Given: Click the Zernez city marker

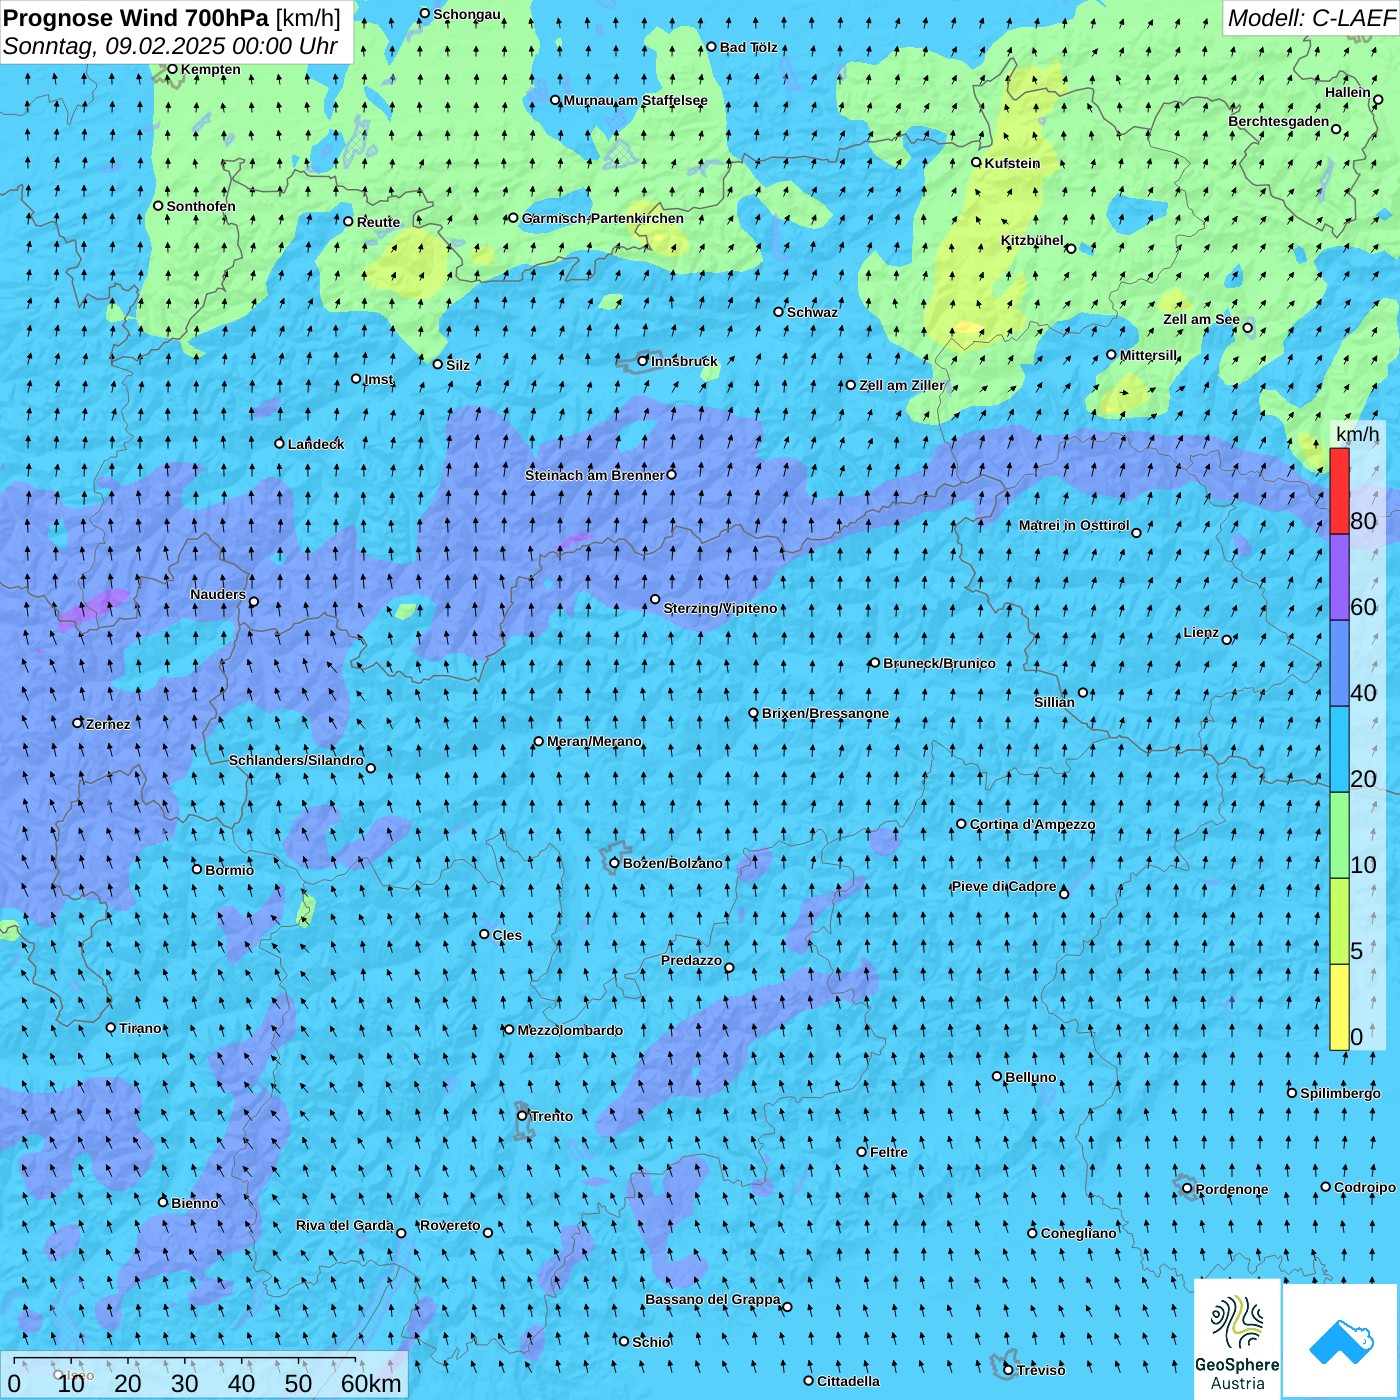Looking at the screenshot, I should (x=77, y=723).
